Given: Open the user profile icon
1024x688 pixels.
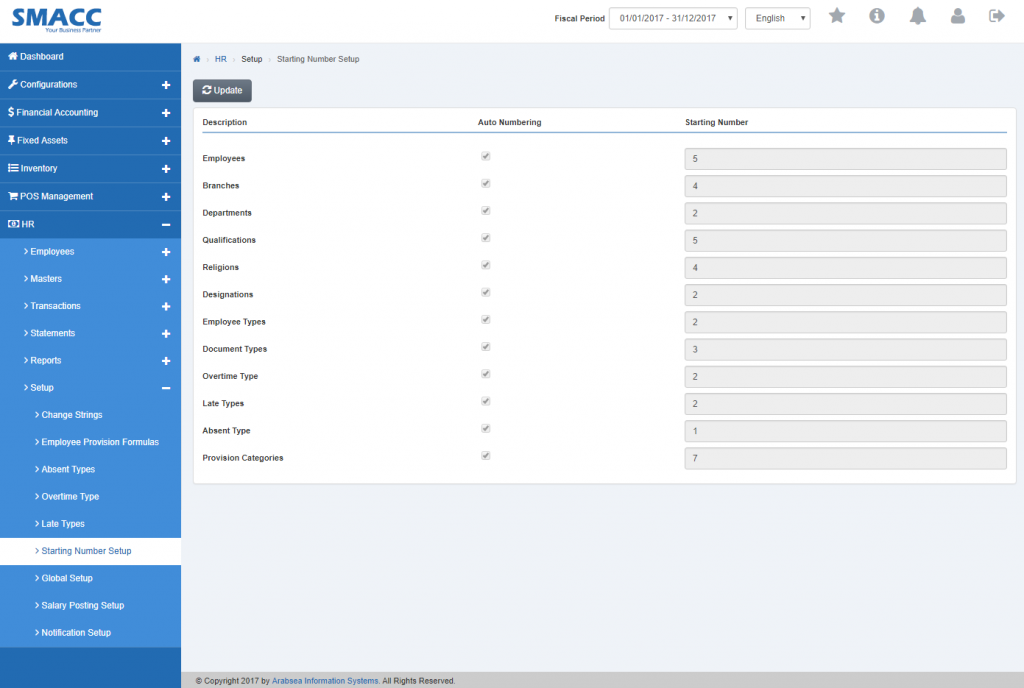Looking at the screenshot, I should [957, 15].
